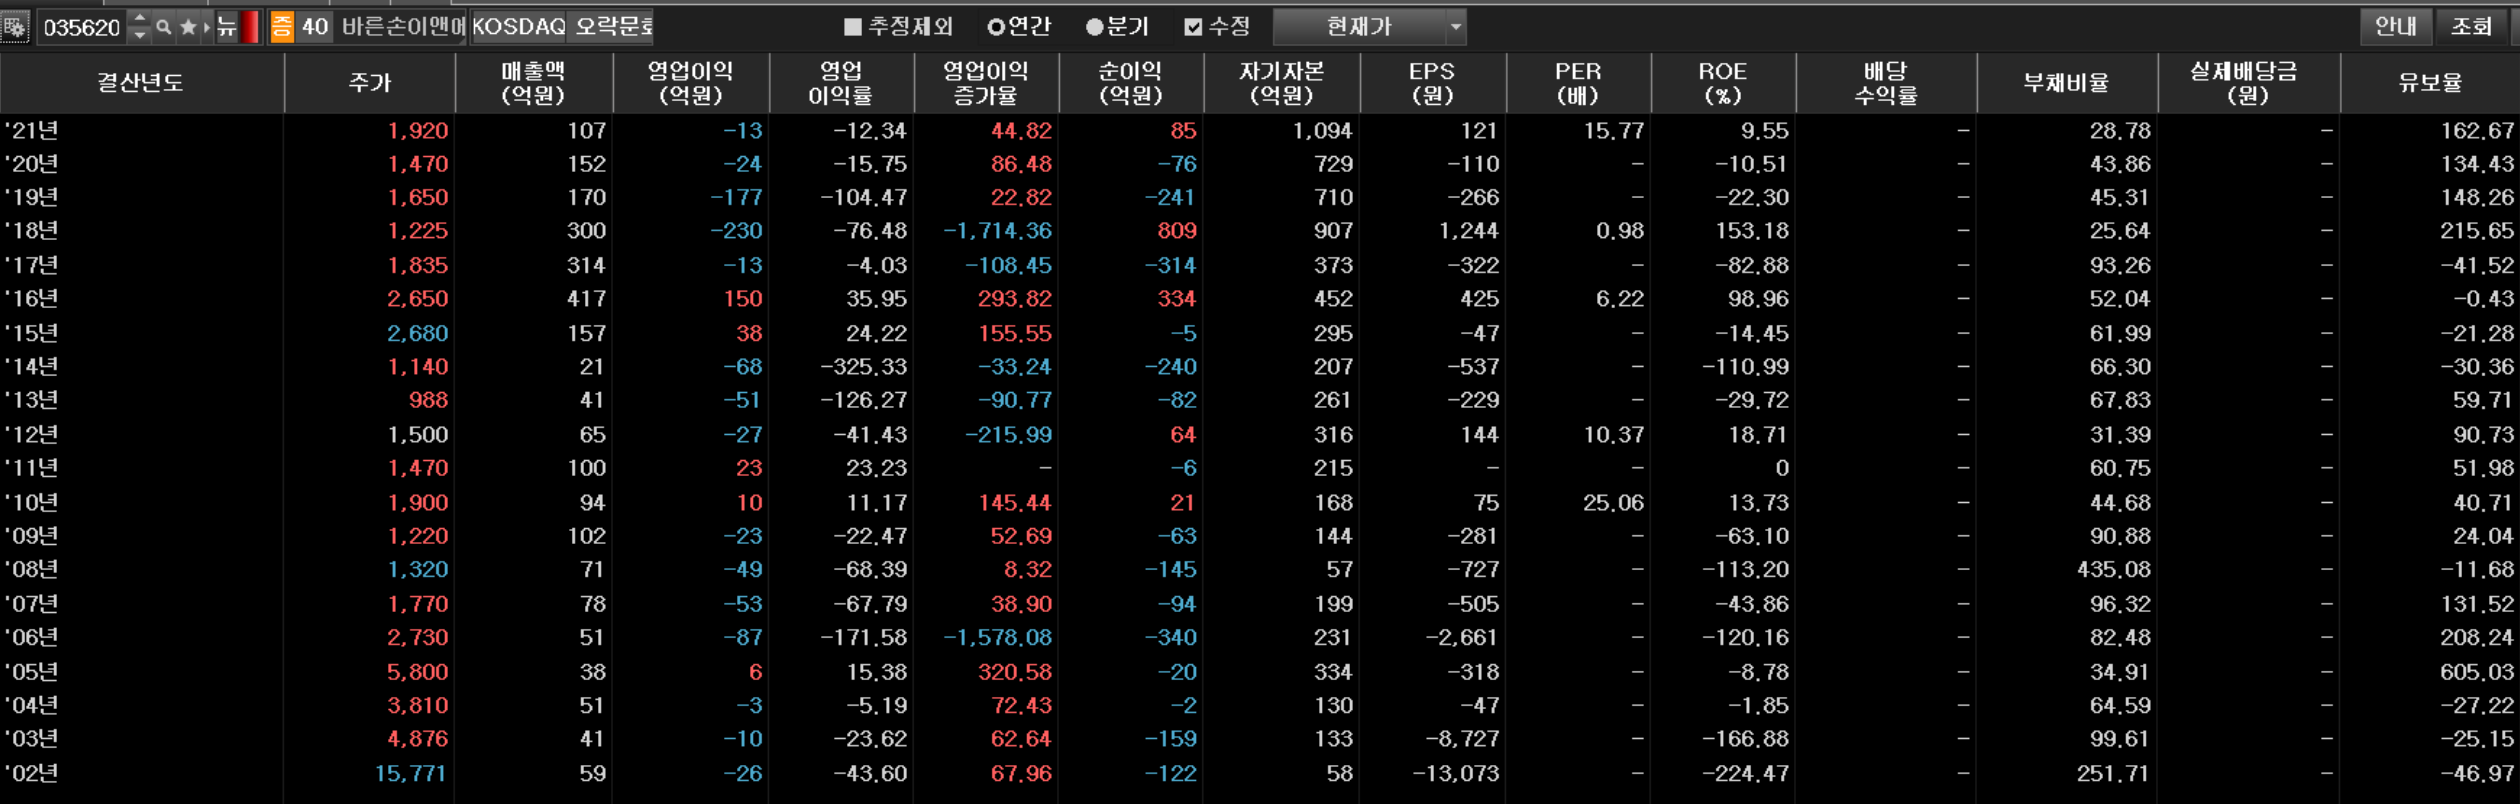Click the 안내 button
Image resolution: width=2520 pixels, height=804 pixels.
pyautogui.click(x=2396, y=26)
